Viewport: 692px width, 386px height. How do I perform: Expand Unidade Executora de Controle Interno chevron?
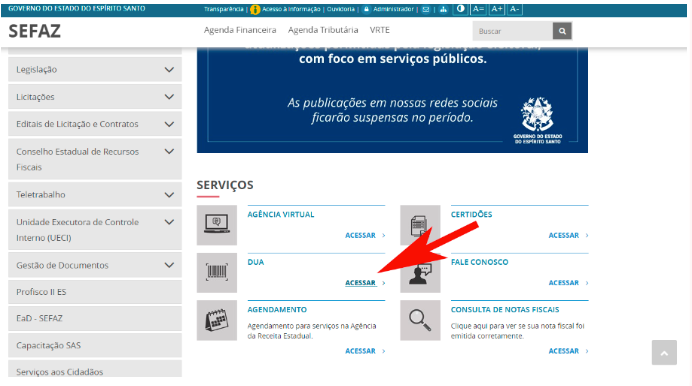coord(169,222)
